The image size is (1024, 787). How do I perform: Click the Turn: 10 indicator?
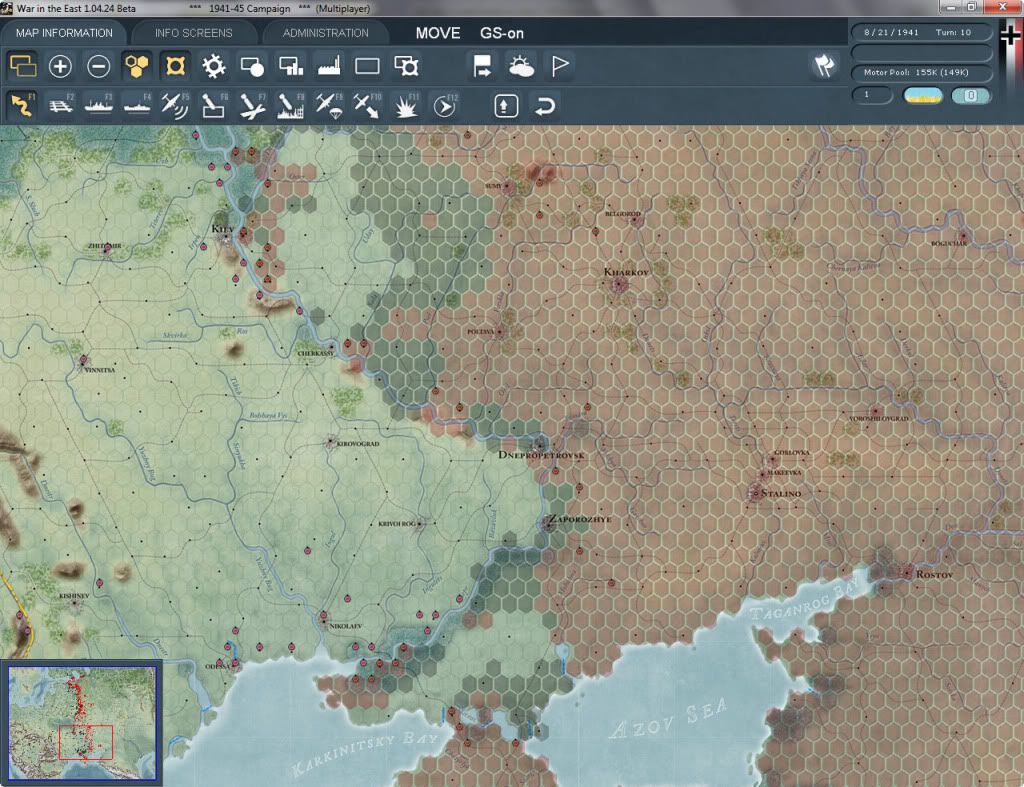pos(953,32)
